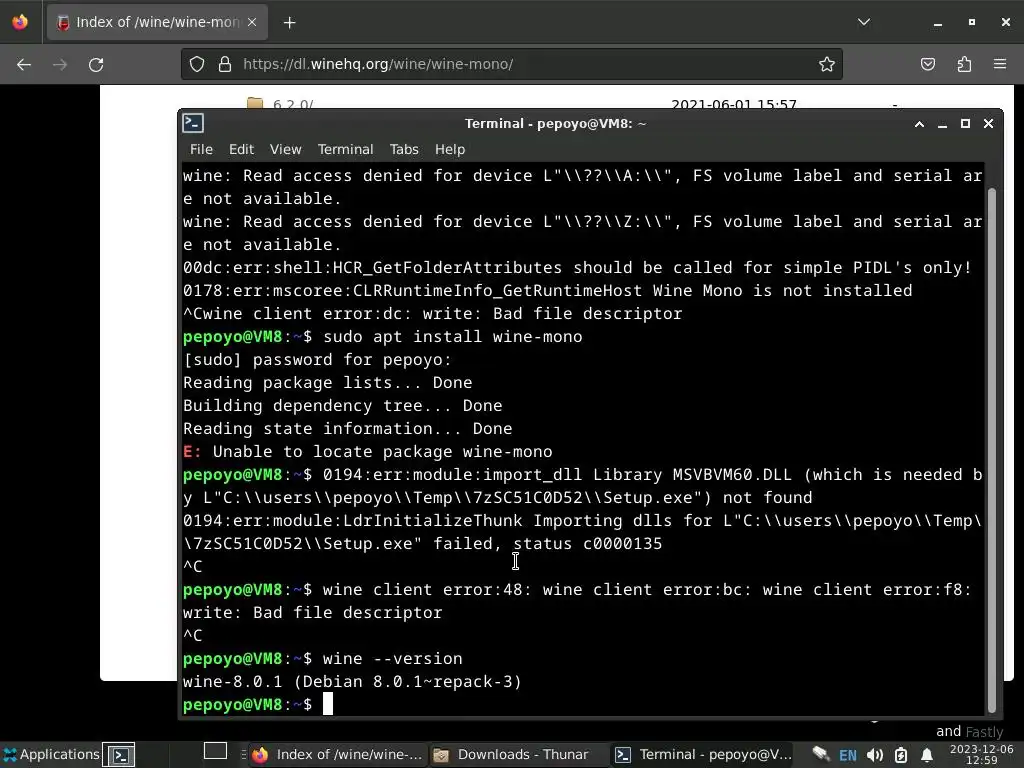Open the Firefox hamburger menu
Image resolution: width=1024 pixels, height=768 pixels.
[x=1000, y=64]
